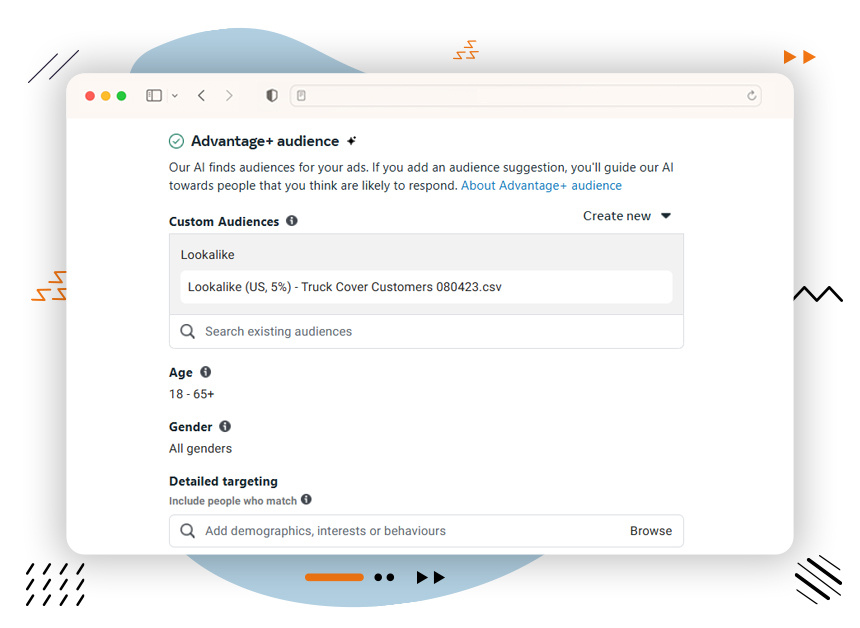Click the Add demographics, interests or behaviours field
The height and width of the screenshot is (628, 860).
tap(400, 531)
